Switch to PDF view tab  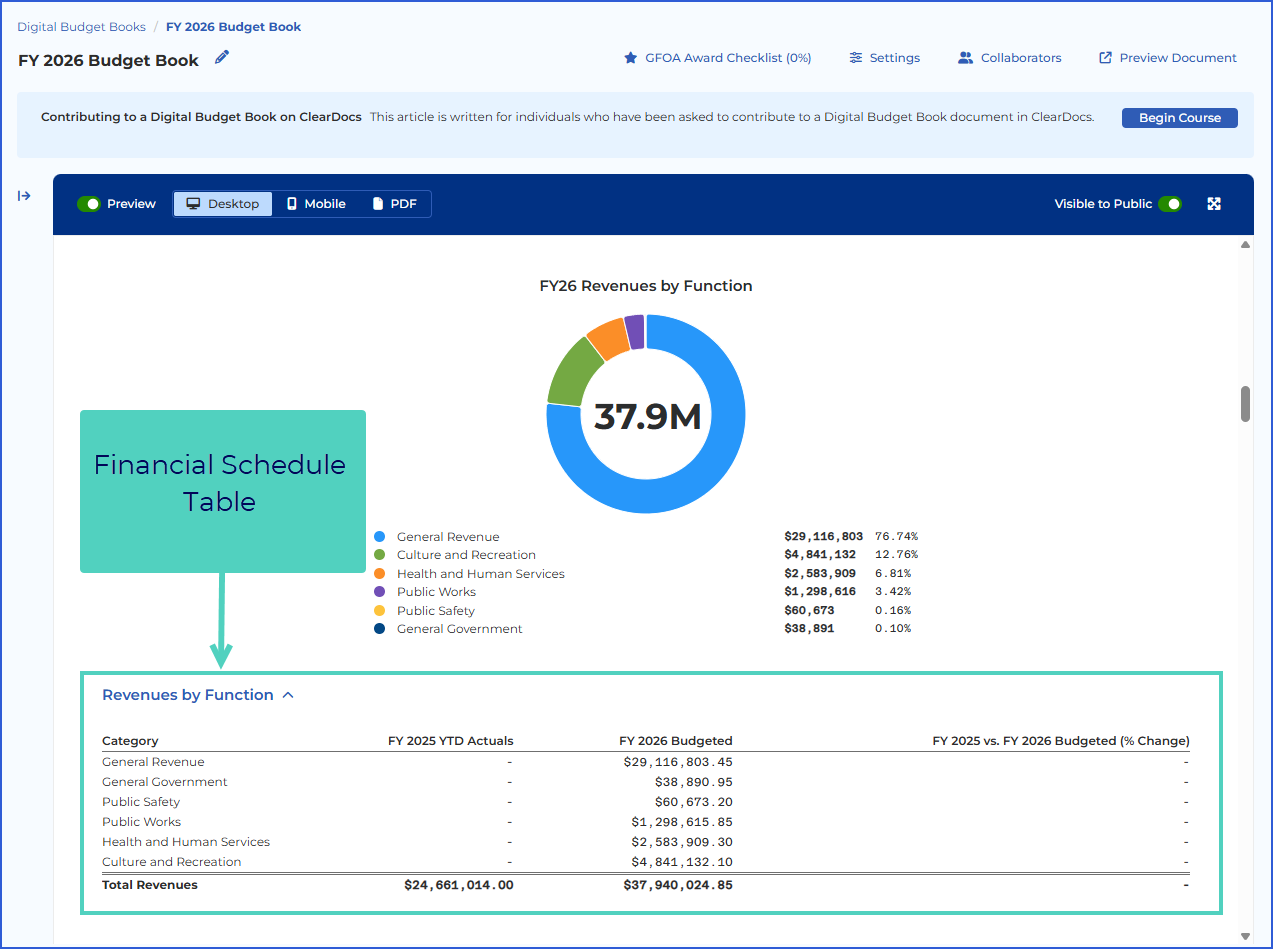tap(394, 204)
